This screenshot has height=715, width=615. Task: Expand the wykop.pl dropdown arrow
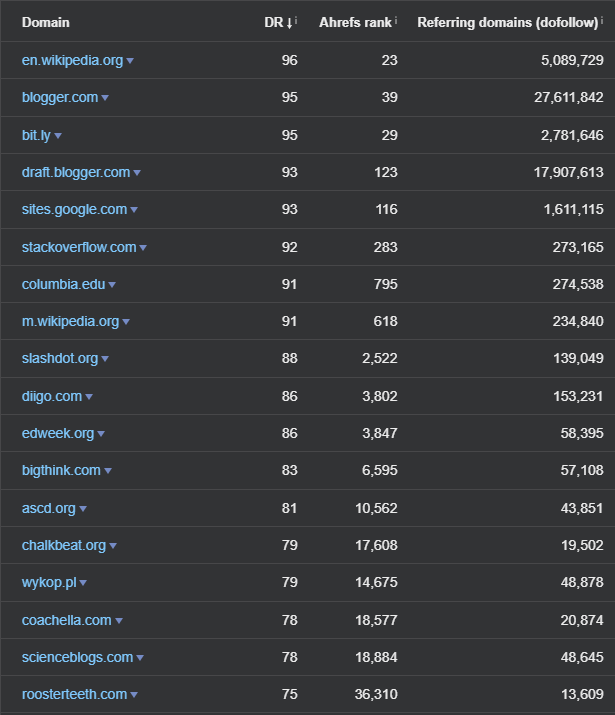(x=83, y=583)
